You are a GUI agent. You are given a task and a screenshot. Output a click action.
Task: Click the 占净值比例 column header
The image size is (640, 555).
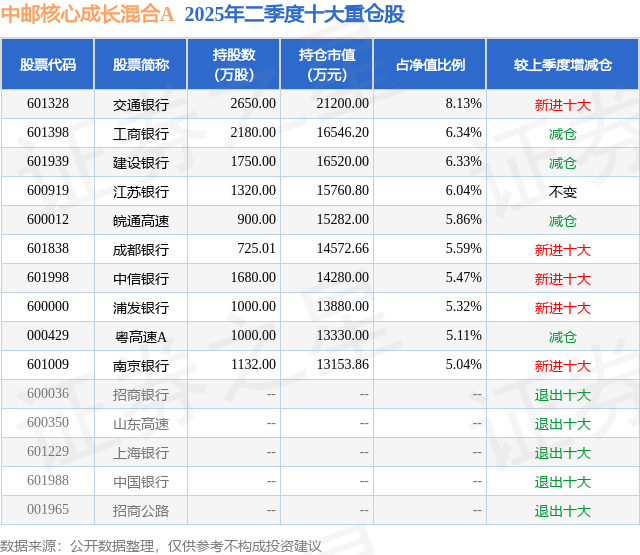(430, 64)
